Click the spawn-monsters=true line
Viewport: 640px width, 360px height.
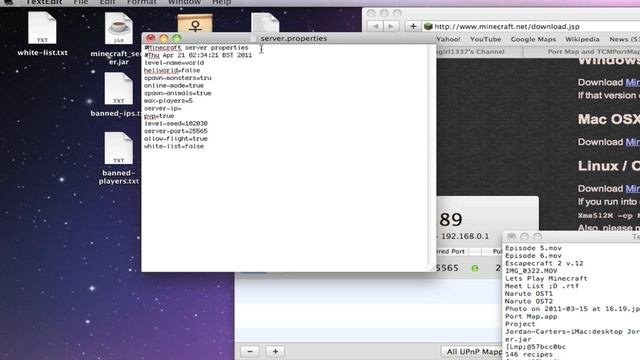[x=178, y=78]
